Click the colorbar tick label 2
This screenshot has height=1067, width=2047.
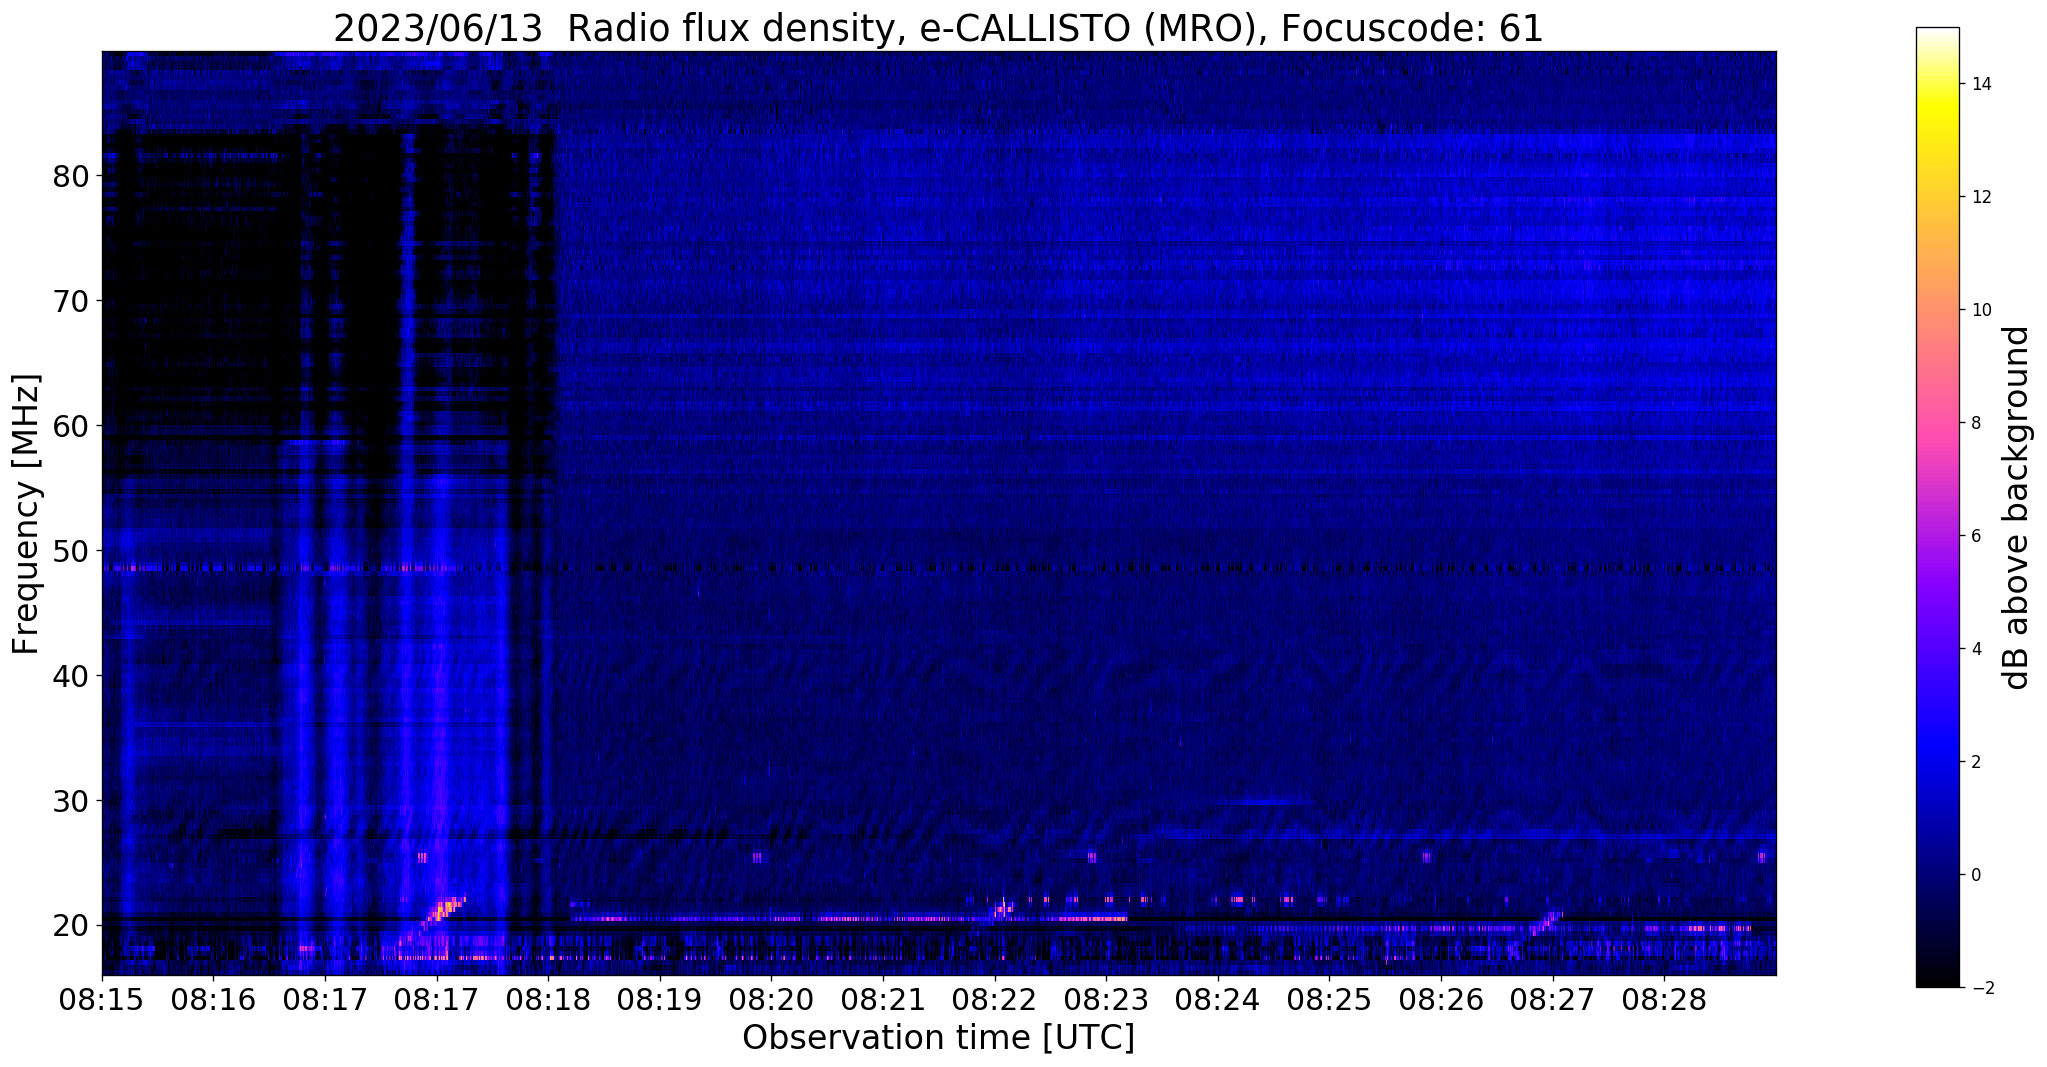[x=1976, y=762]
